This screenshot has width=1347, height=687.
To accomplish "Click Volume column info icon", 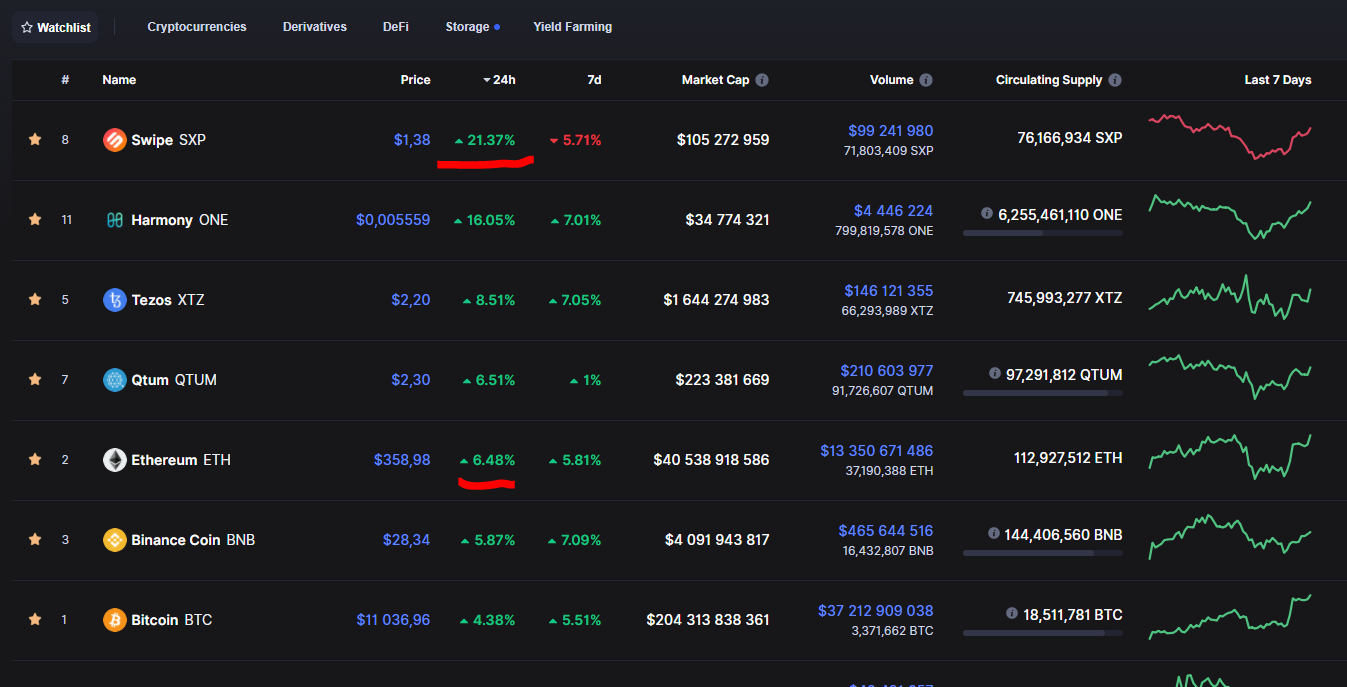I will (x=926, y=80).
